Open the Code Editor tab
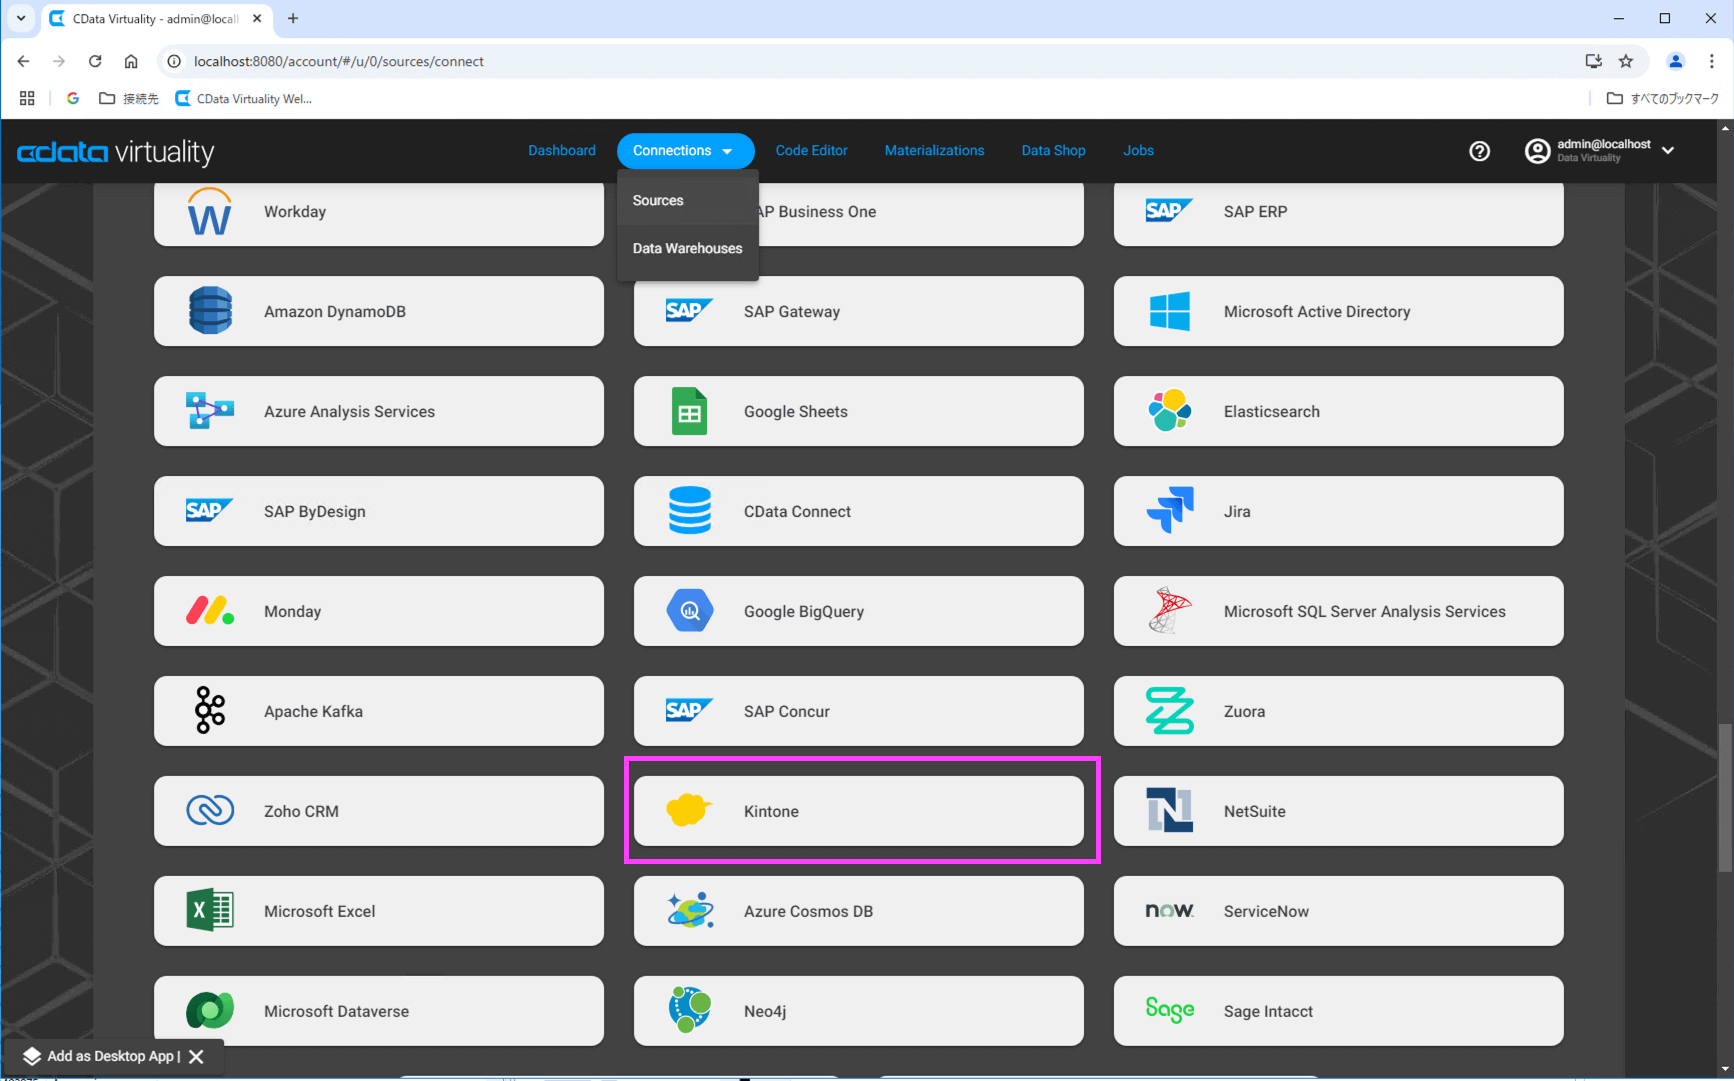Image resolution: width=1734 pixels, height=1081 pixels. click(x=811, y=151)
